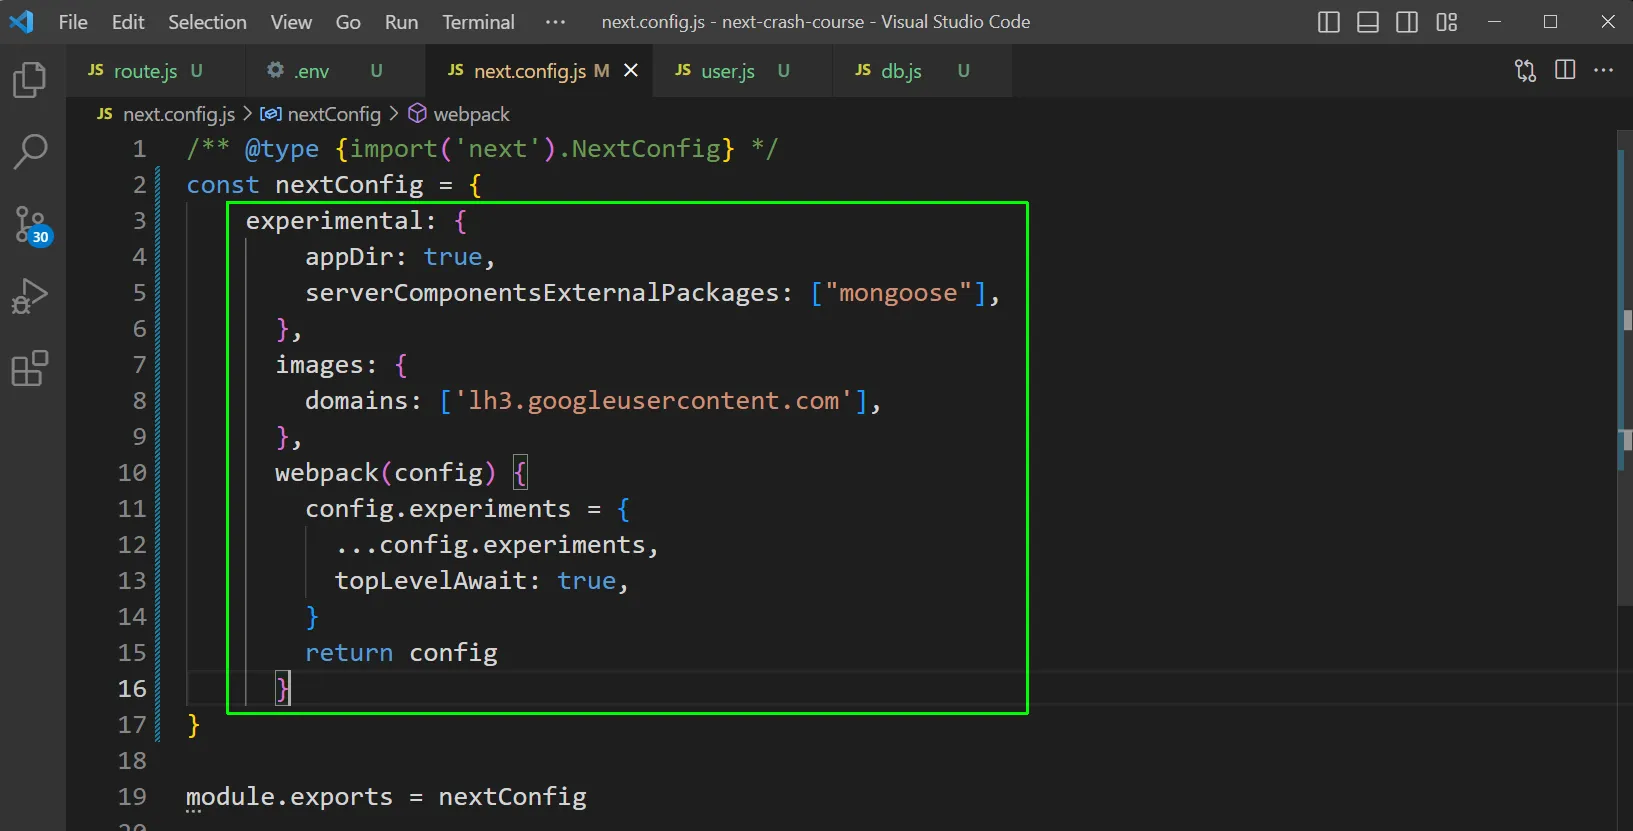Toggle secondary side bar layout icon
The image size is (1633, 831).
[1407, 22]
